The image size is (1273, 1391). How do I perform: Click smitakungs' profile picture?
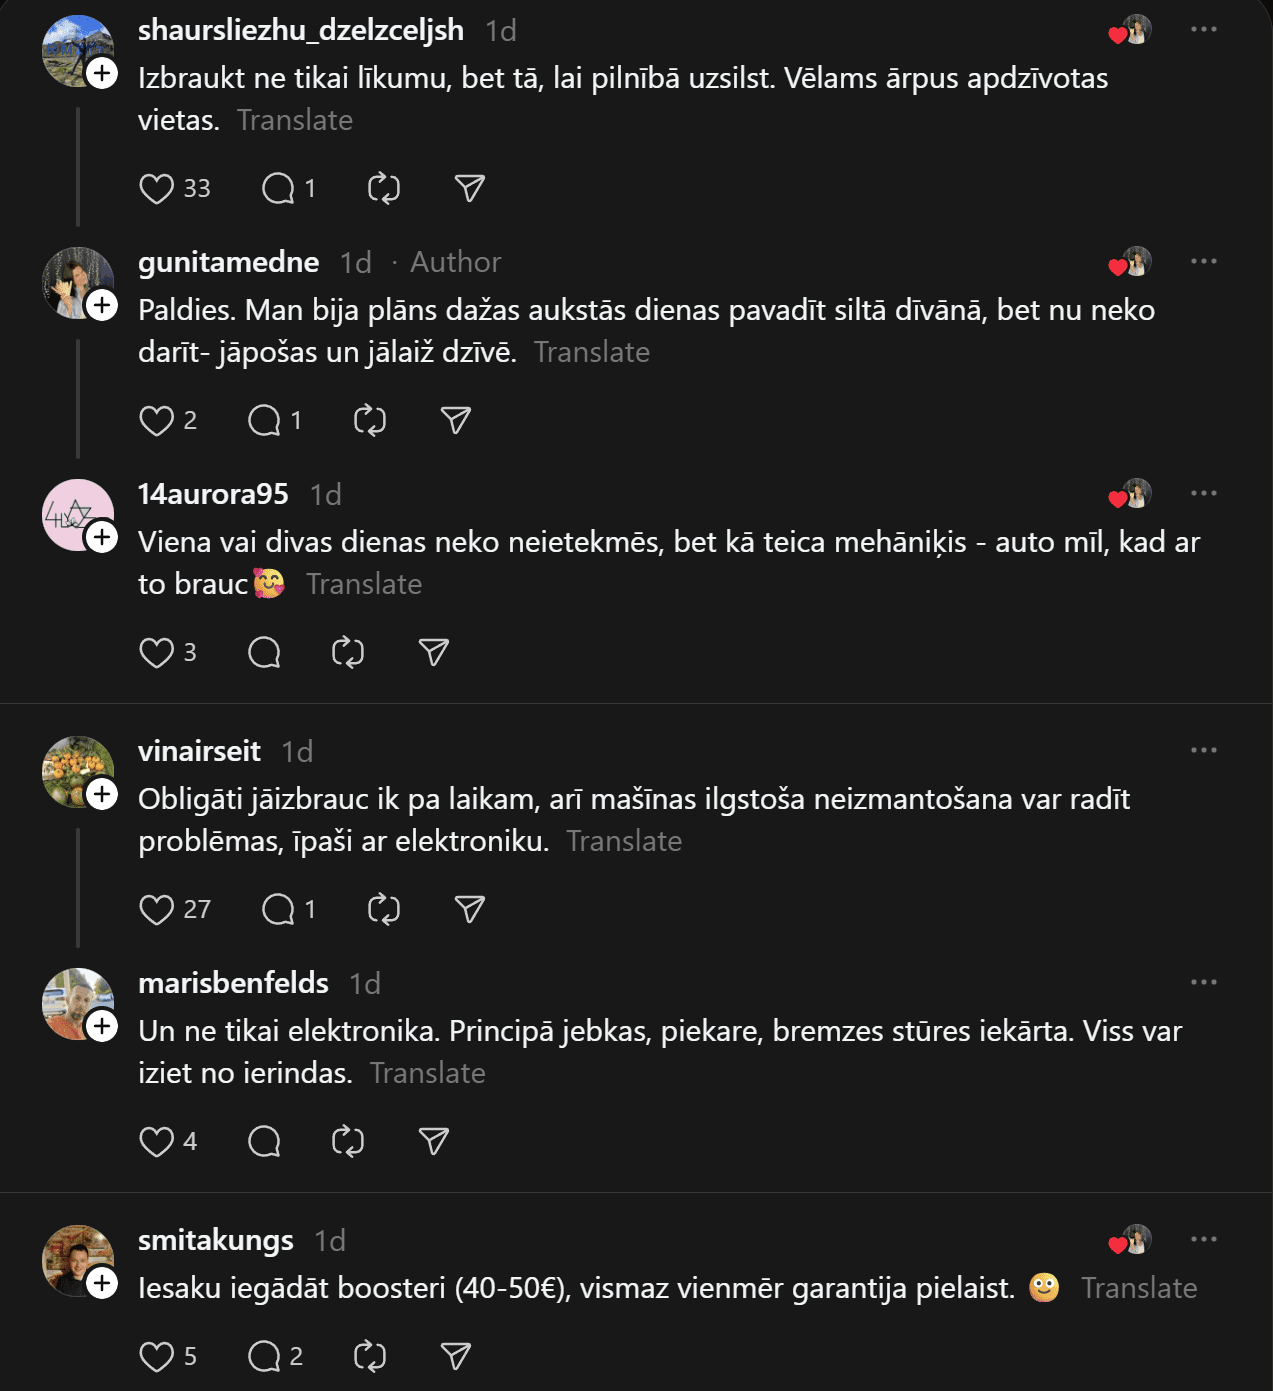click(75, 1259)
